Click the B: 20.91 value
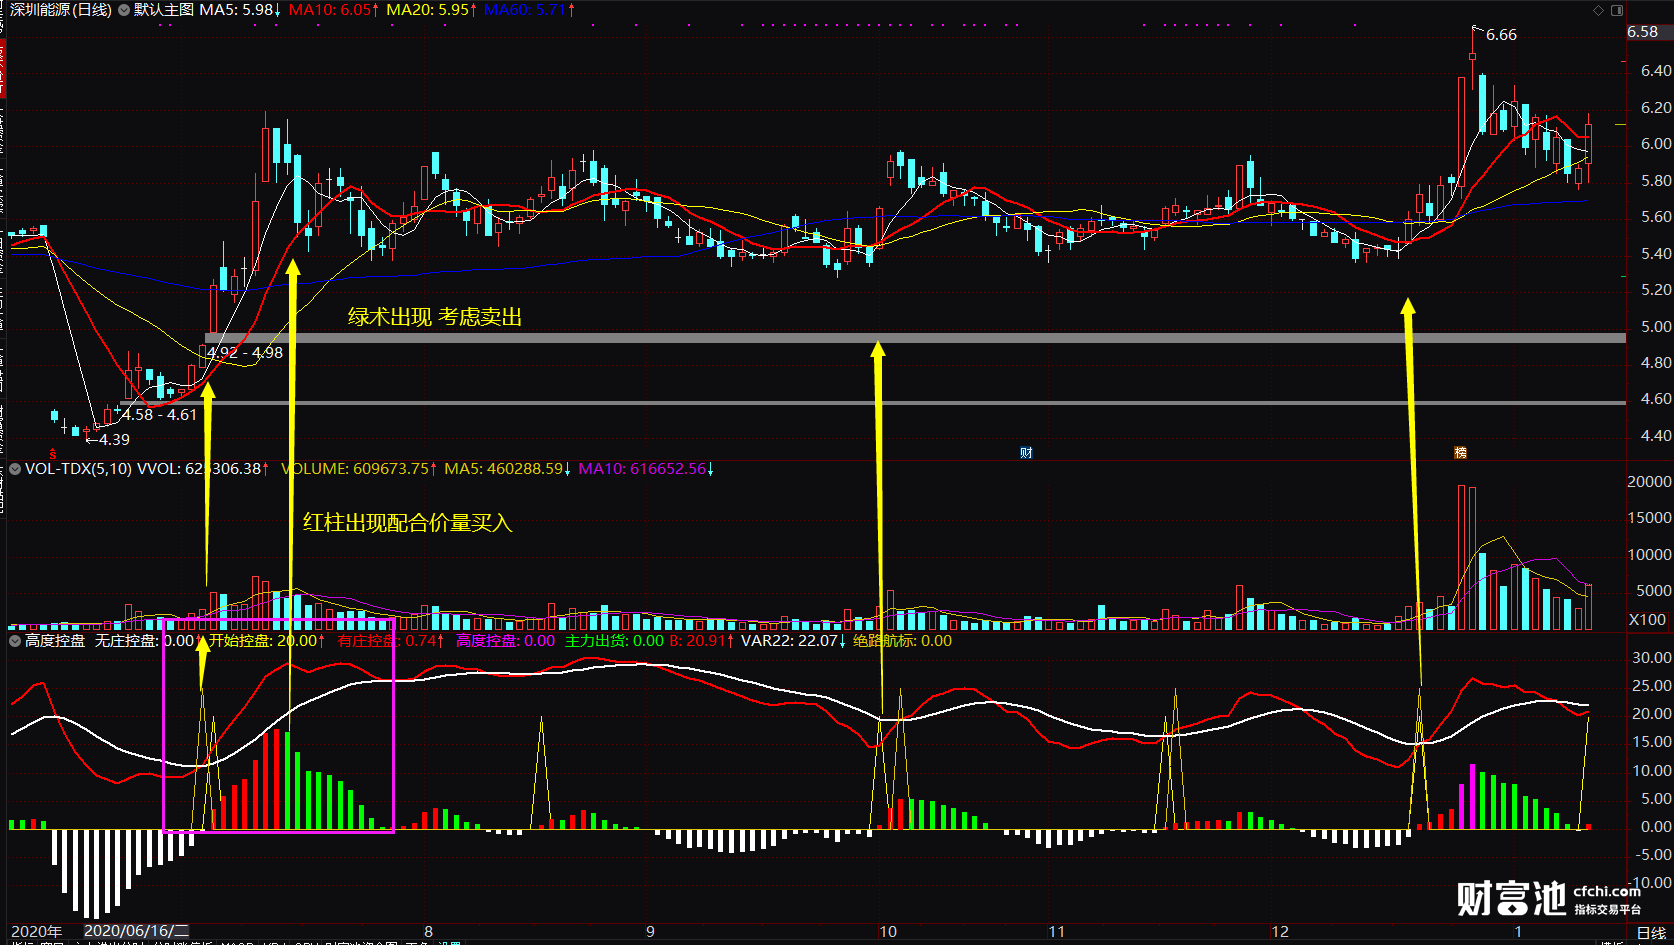 [702, 641]
